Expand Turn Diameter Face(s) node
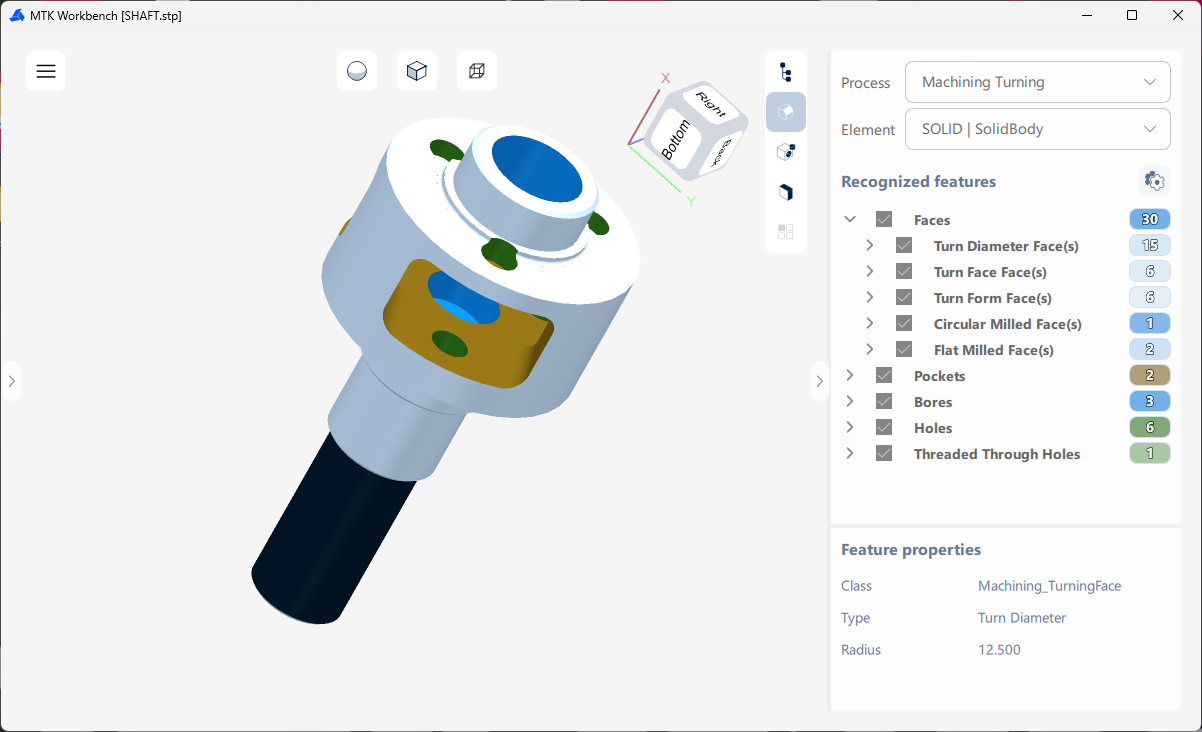Image resolution: width=1202 pixels, height=732 pixels. click(870, 245)
